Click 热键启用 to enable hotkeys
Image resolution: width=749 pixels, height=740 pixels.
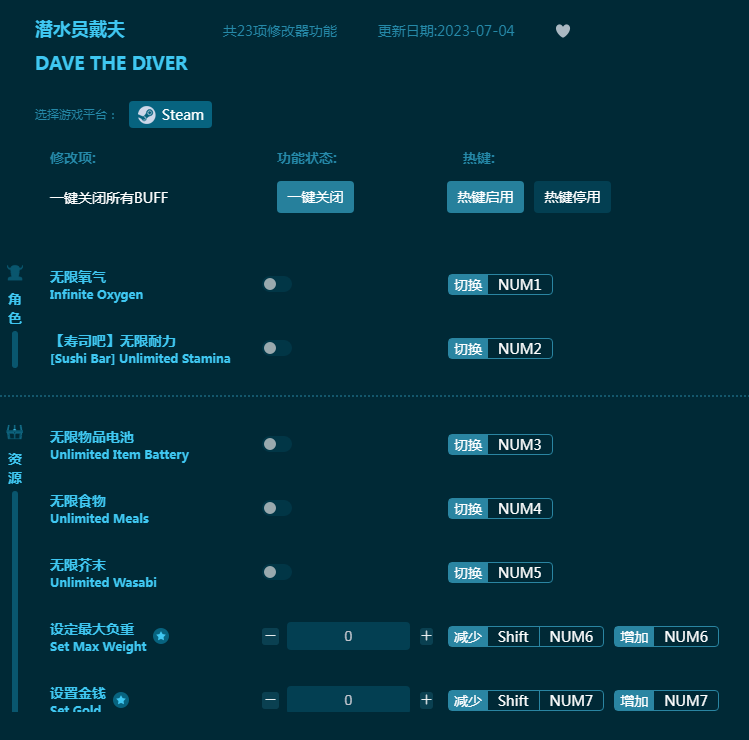coord(485,197)
